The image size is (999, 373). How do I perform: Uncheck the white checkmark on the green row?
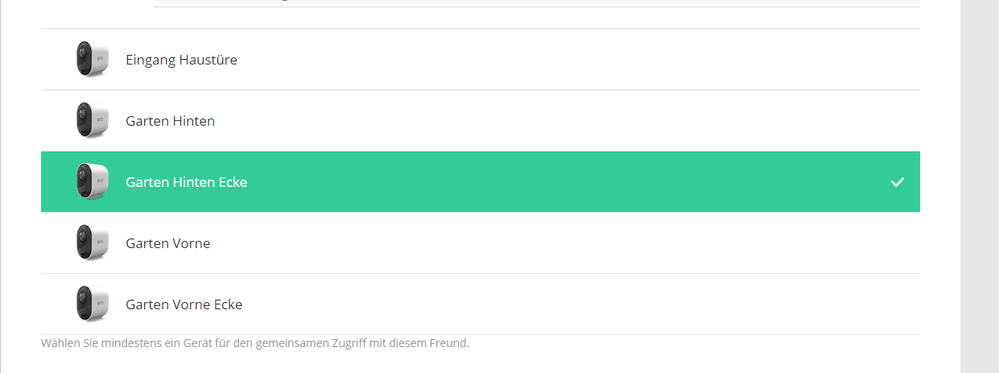[897, 182]
